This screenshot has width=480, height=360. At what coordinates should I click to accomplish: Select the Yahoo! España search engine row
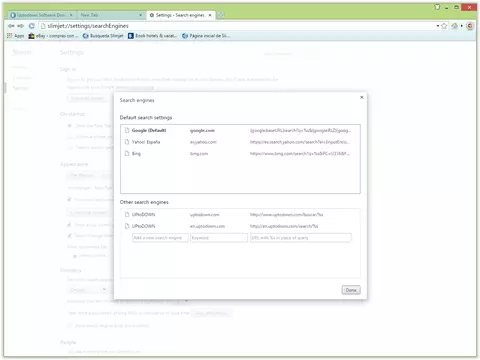[240, 142]
